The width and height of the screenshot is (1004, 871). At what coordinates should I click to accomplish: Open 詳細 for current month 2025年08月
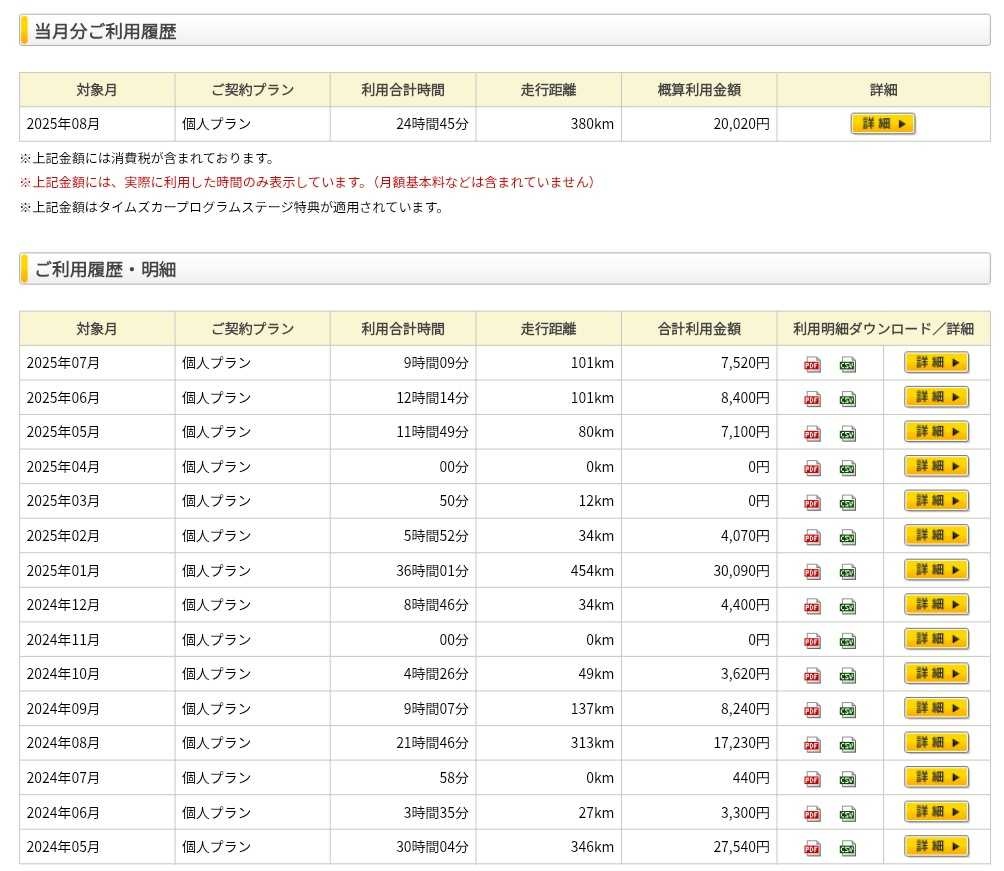883,124
